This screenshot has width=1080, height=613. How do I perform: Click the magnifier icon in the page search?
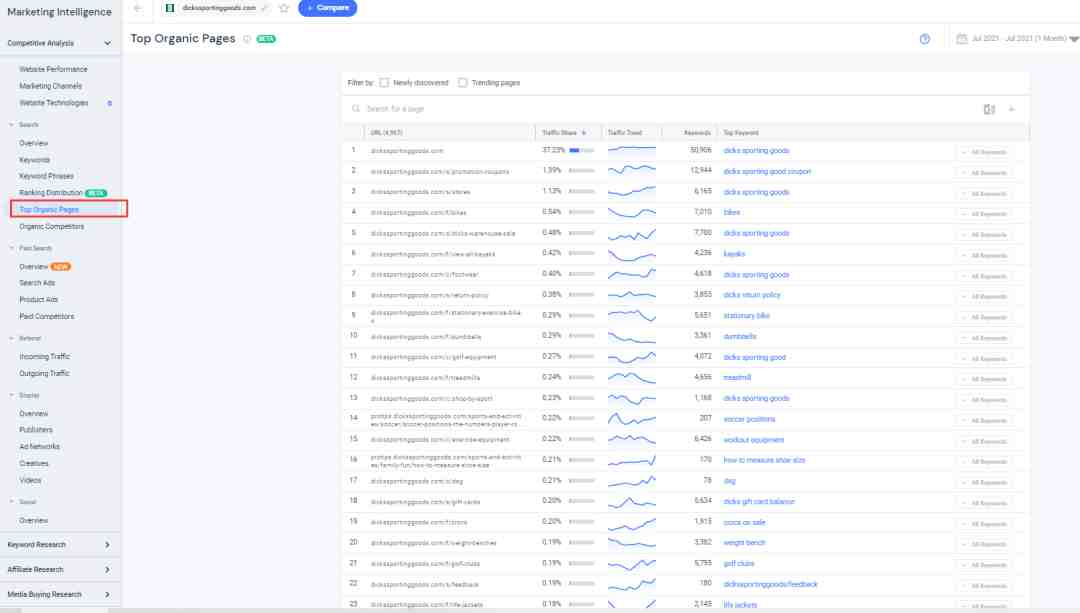click(356, 109)
